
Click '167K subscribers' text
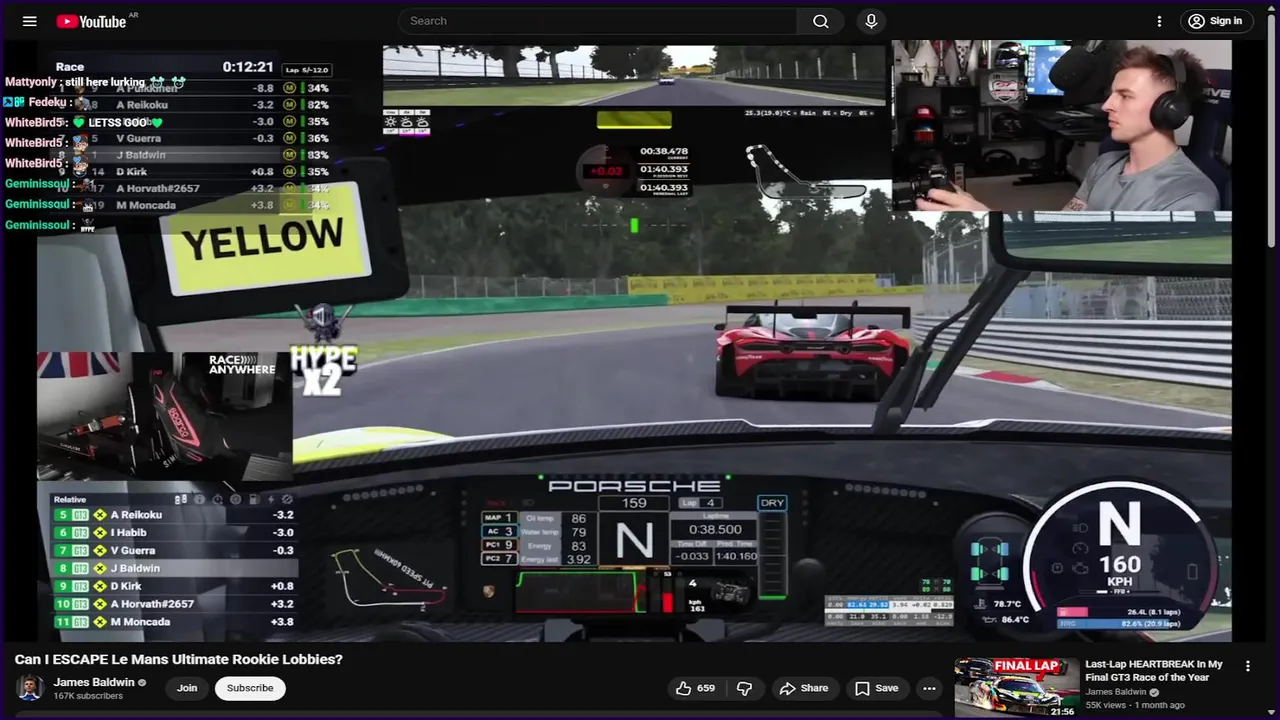(x=88, y=696)
